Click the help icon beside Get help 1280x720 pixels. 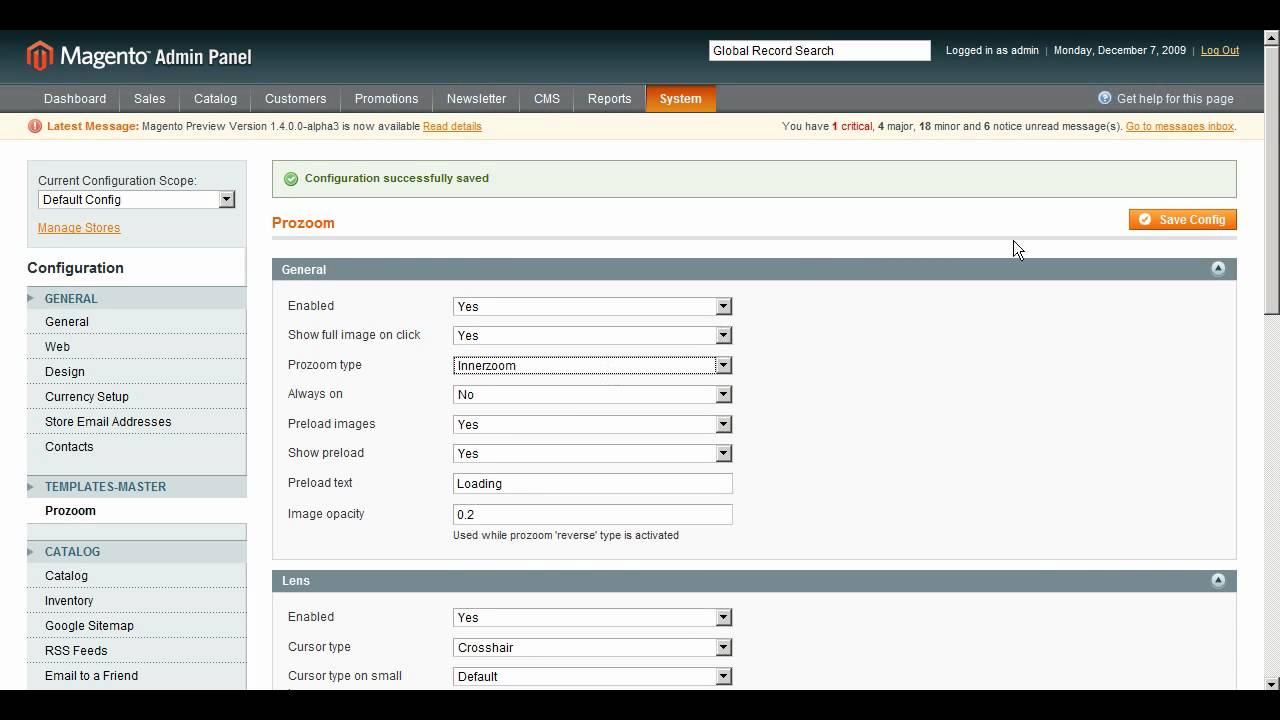(x=1105, y=98)
